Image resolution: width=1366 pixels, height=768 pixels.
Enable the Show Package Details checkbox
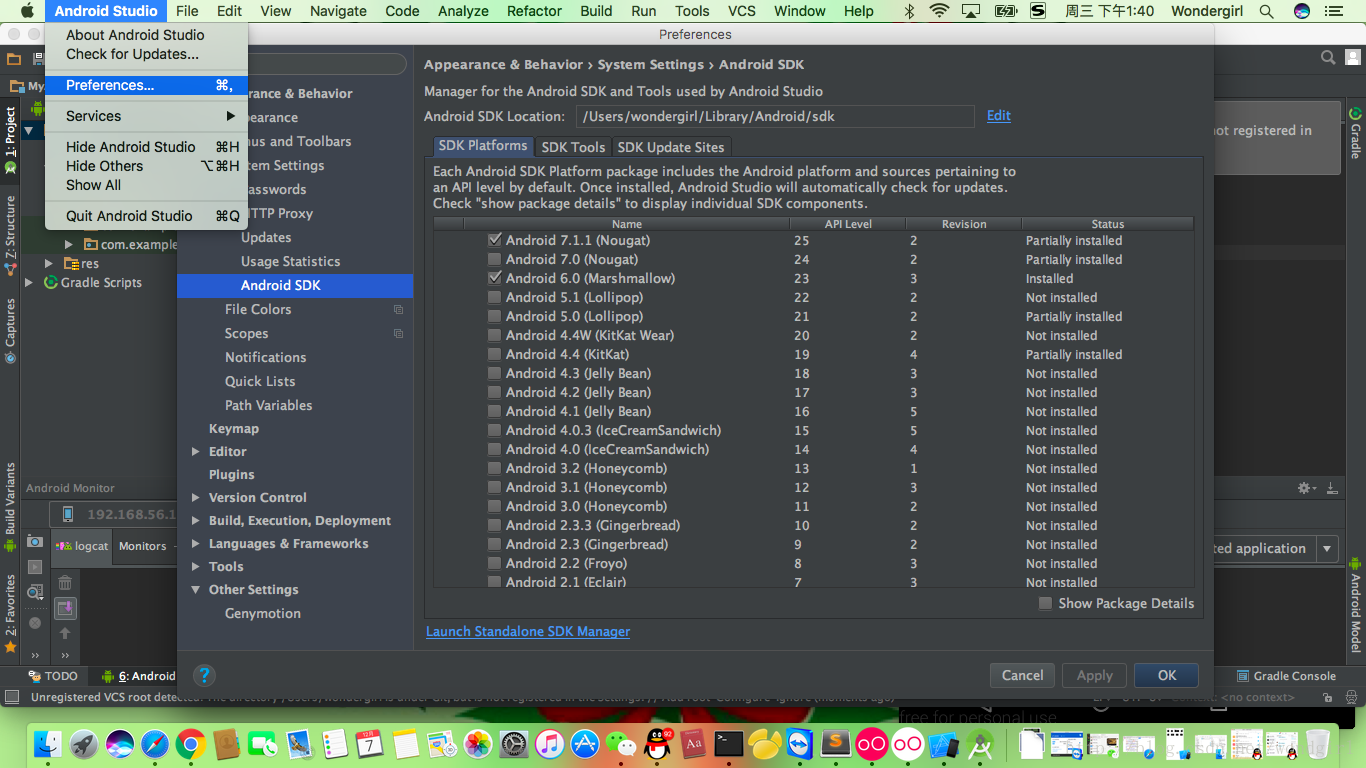[x=1045, y=603]
